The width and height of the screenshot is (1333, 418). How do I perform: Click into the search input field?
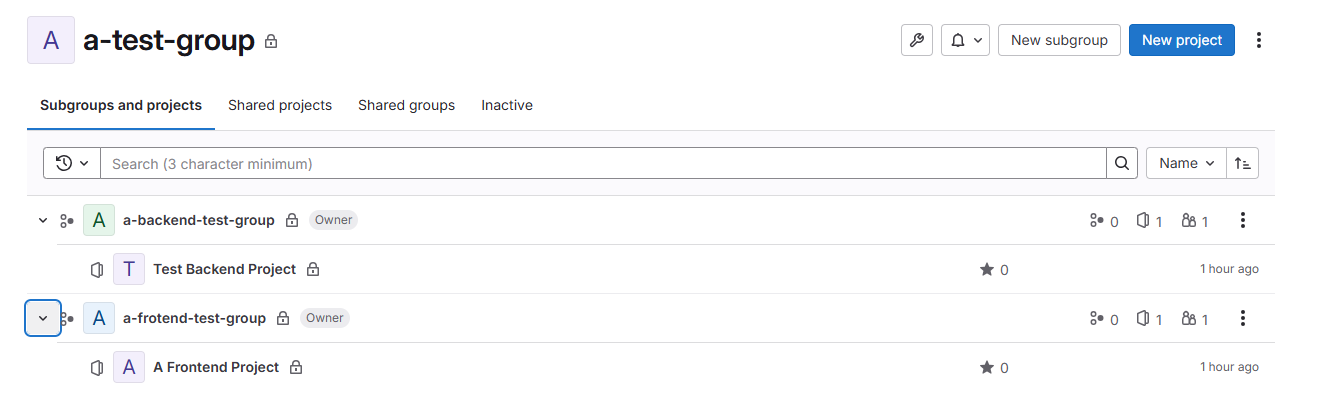tap(600, 163)
